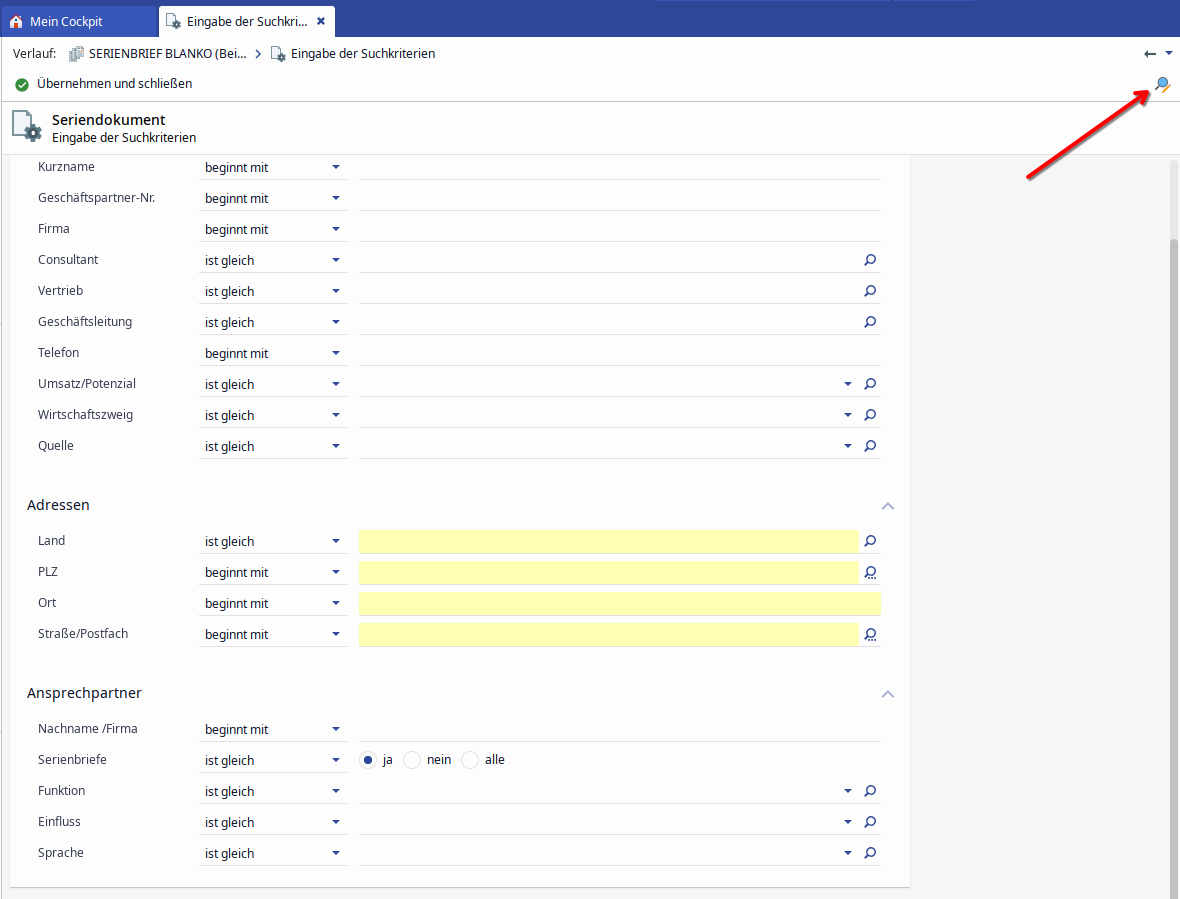
Task: Select the 'ja' option for Serienbriefe
Action: point(368,760)
